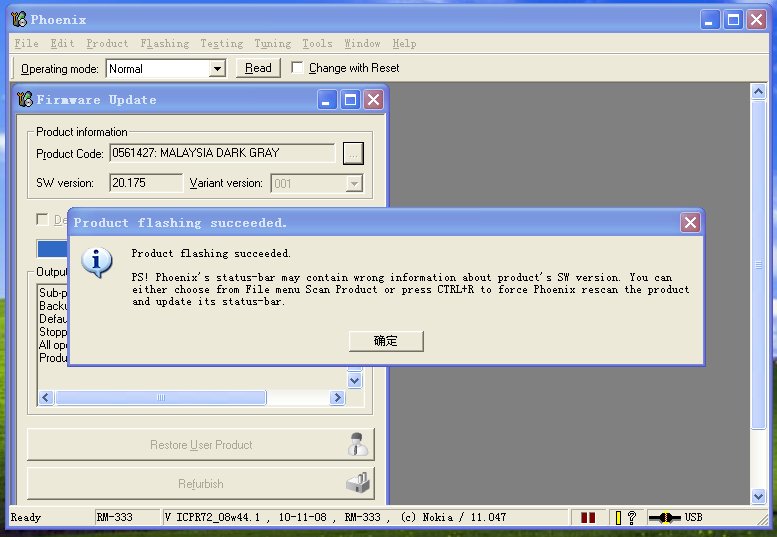Screen dimensions: 777x537
Task: Click the output scroll right arrow
Action: (x=337, y=397)
